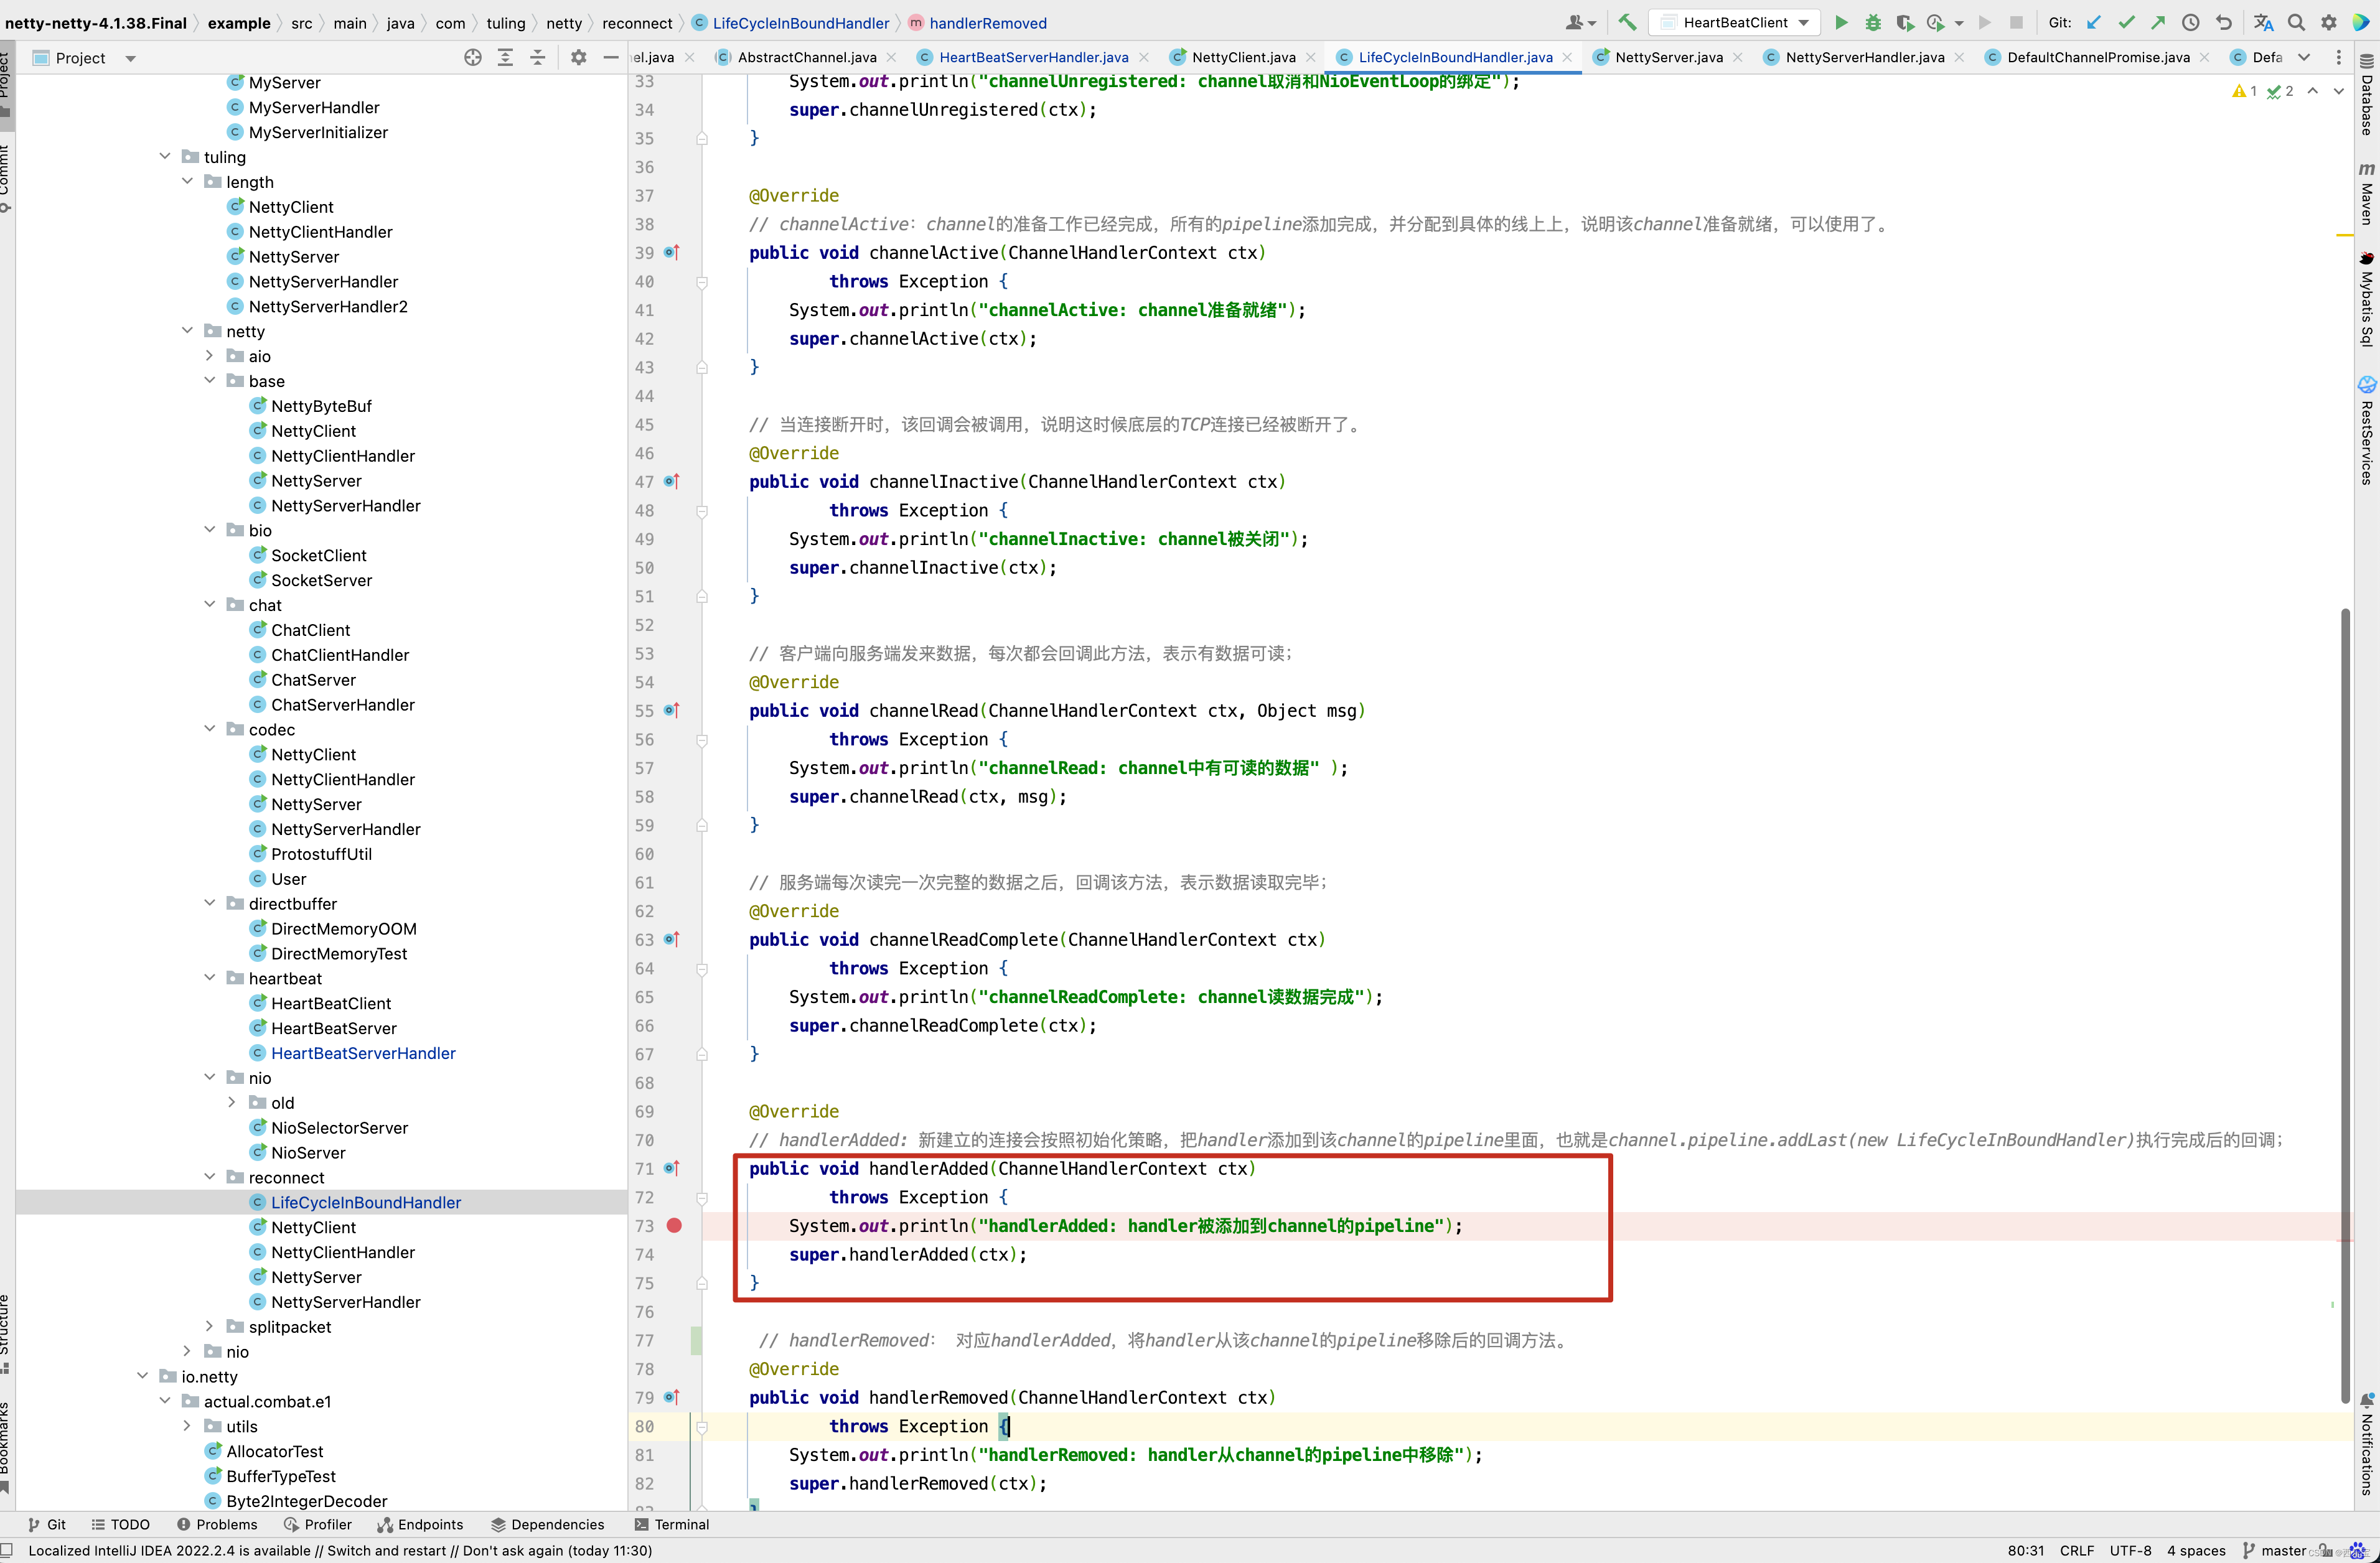Expand the splitpacket package folder

pyautogui.click(x=210, y=1327)
